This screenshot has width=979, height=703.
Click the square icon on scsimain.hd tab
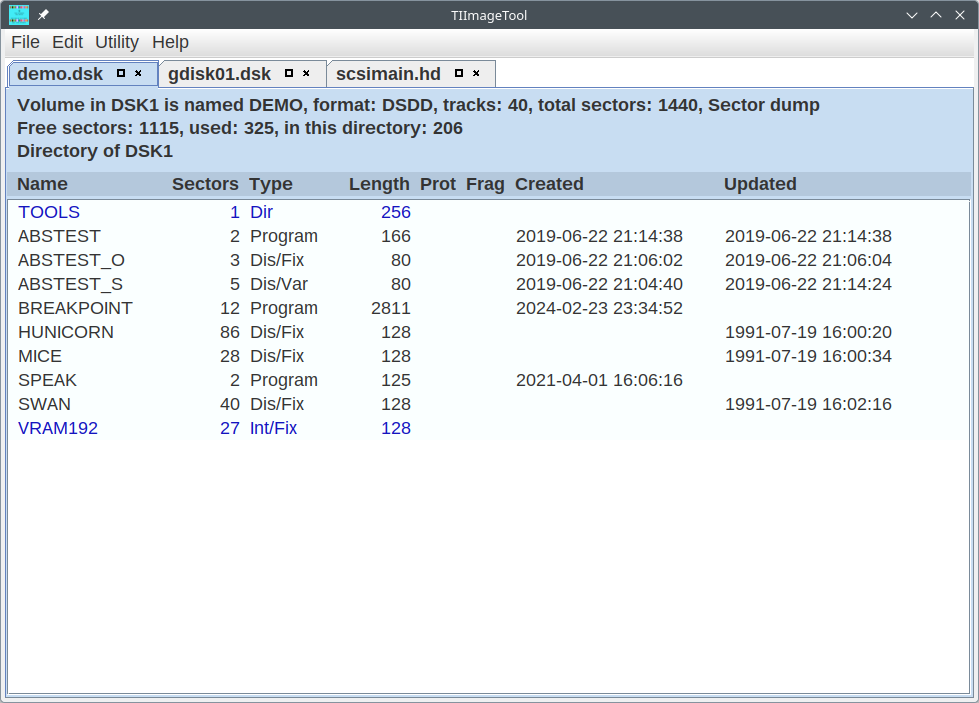click(459, 73)
